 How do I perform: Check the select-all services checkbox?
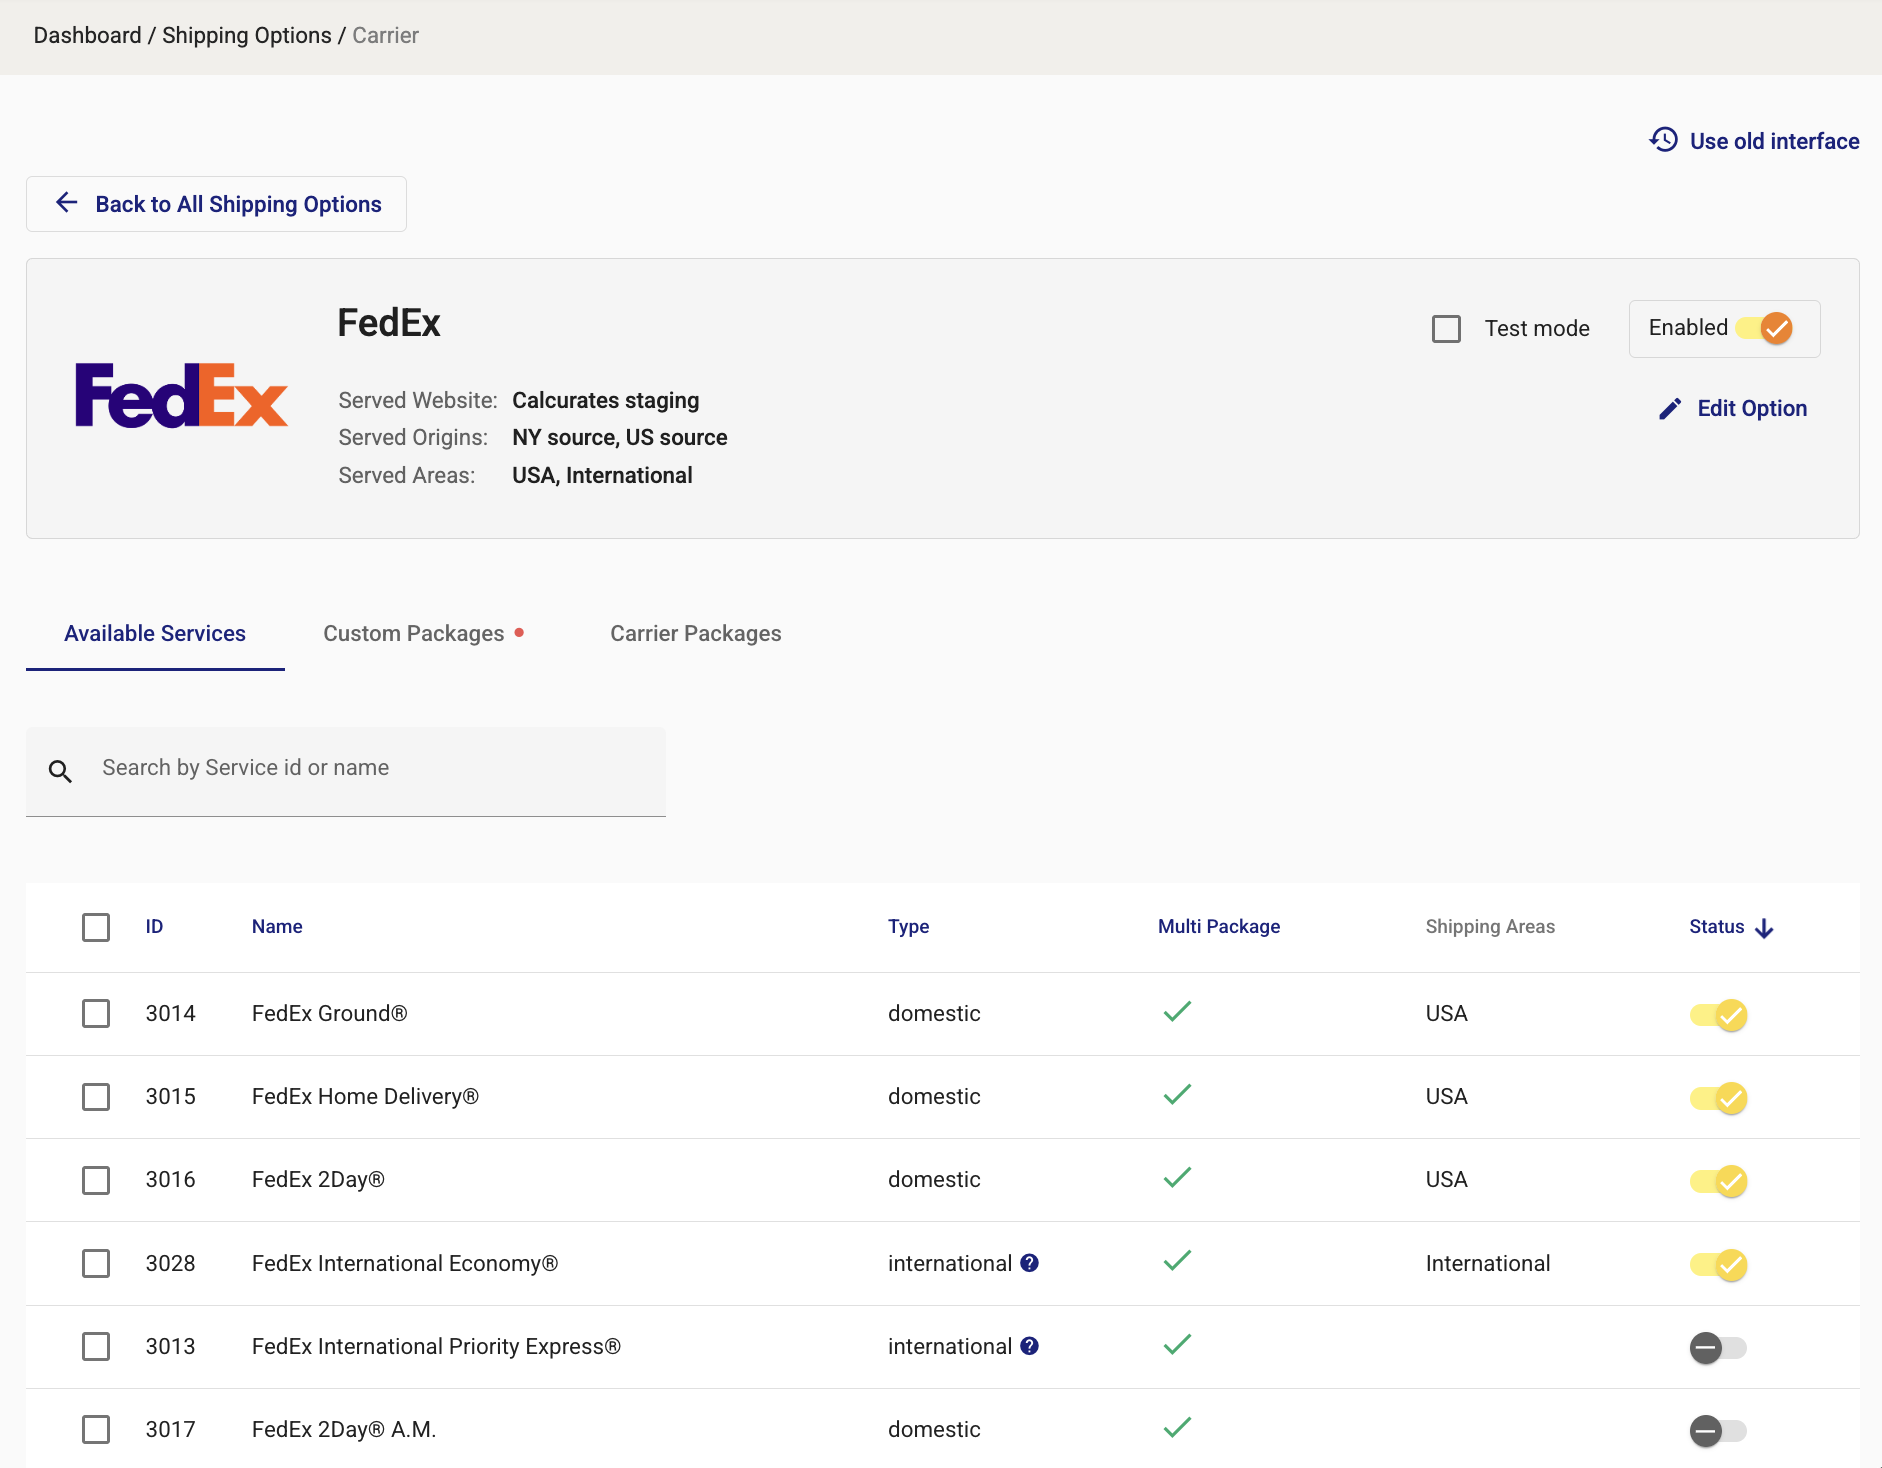pyautogui.click(x=96, y=927)
